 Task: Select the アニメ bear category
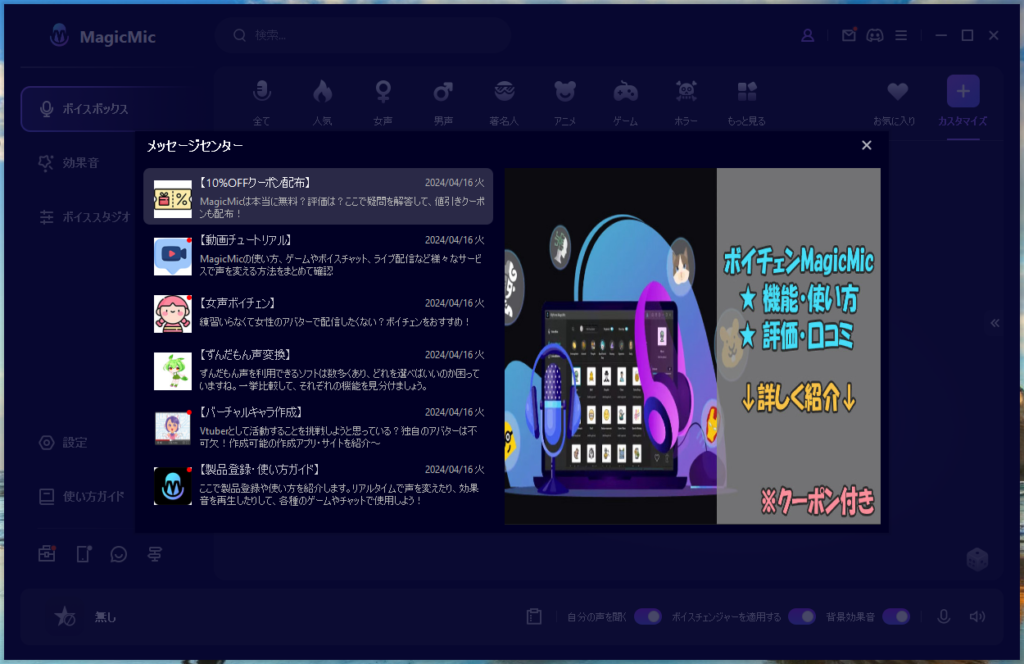click(565, 103)
